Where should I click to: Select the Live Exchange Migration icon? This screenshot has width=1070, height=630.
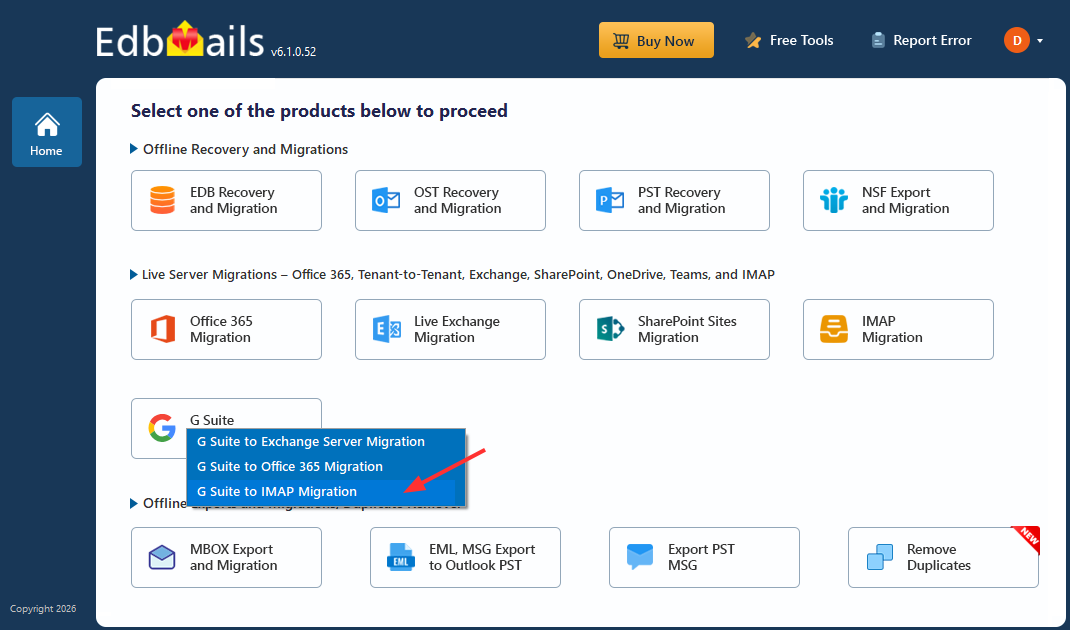[386, 329]
